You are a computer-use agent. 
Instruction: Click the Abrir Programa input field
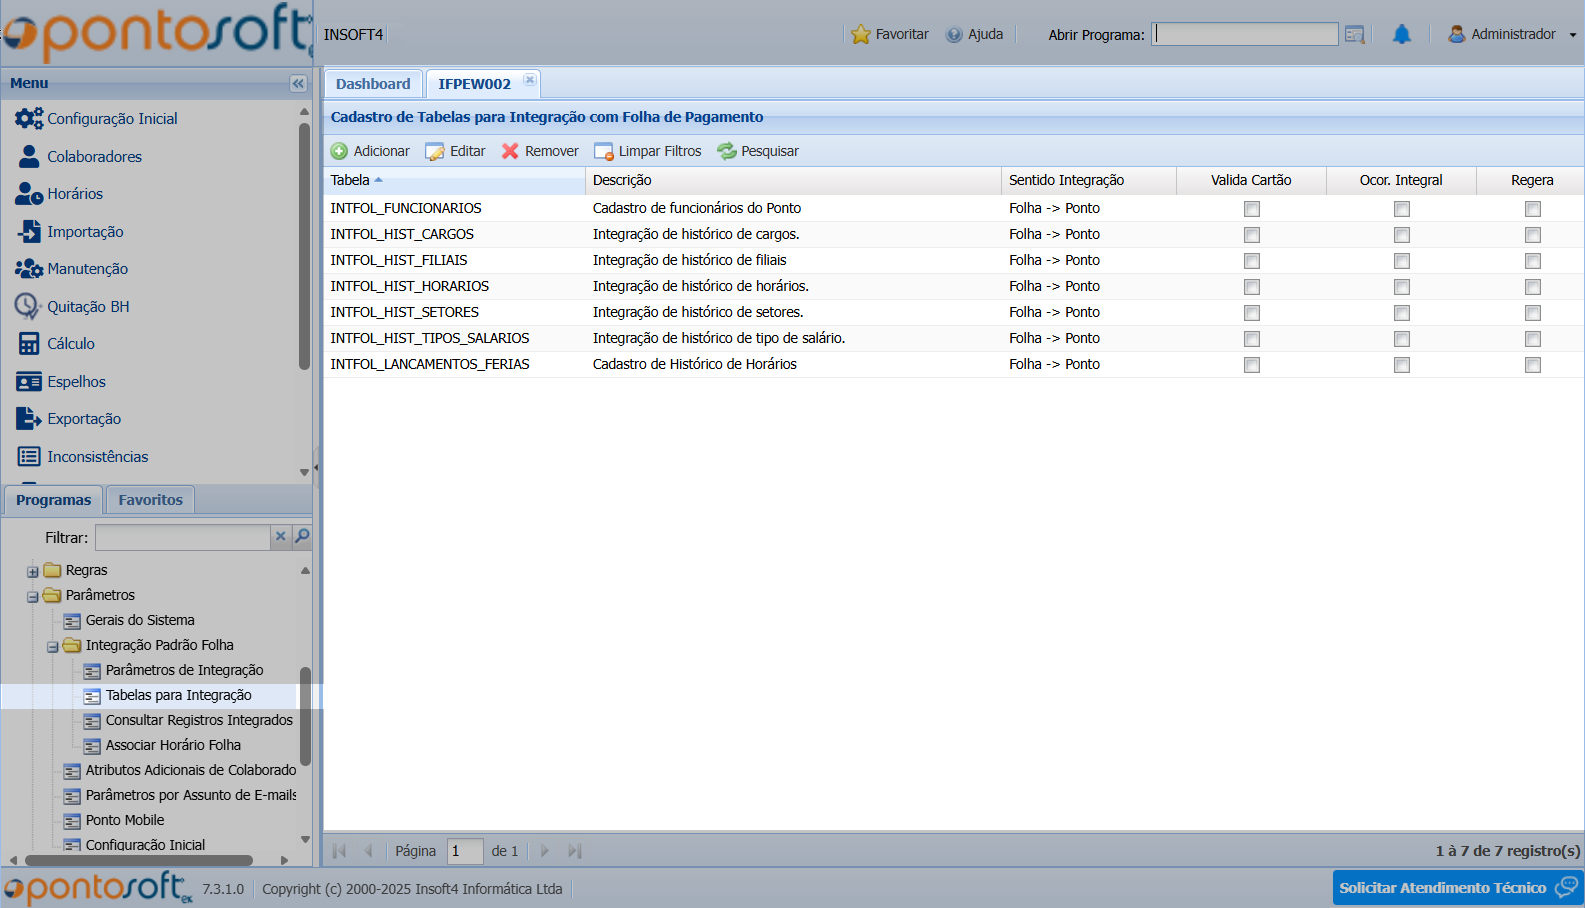point(1244,35)
